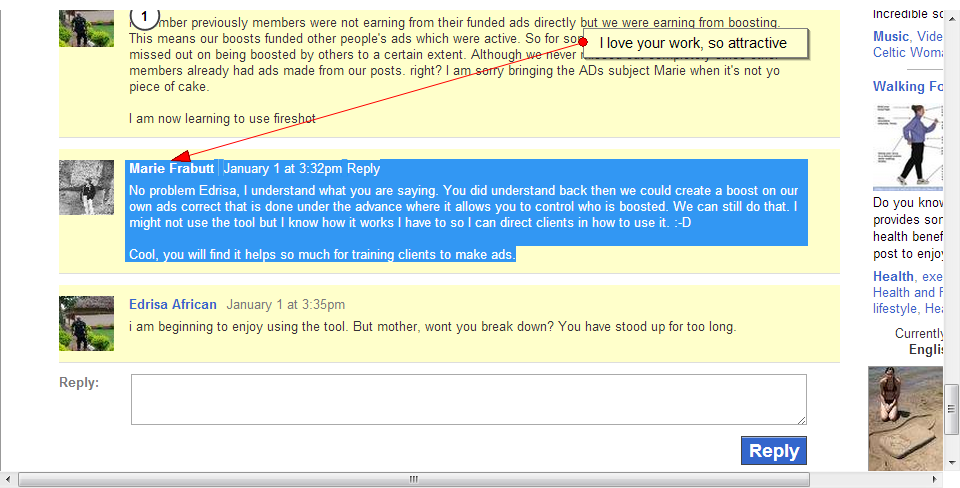Open Edrisa African's profile name link

(x=172, y=305)
